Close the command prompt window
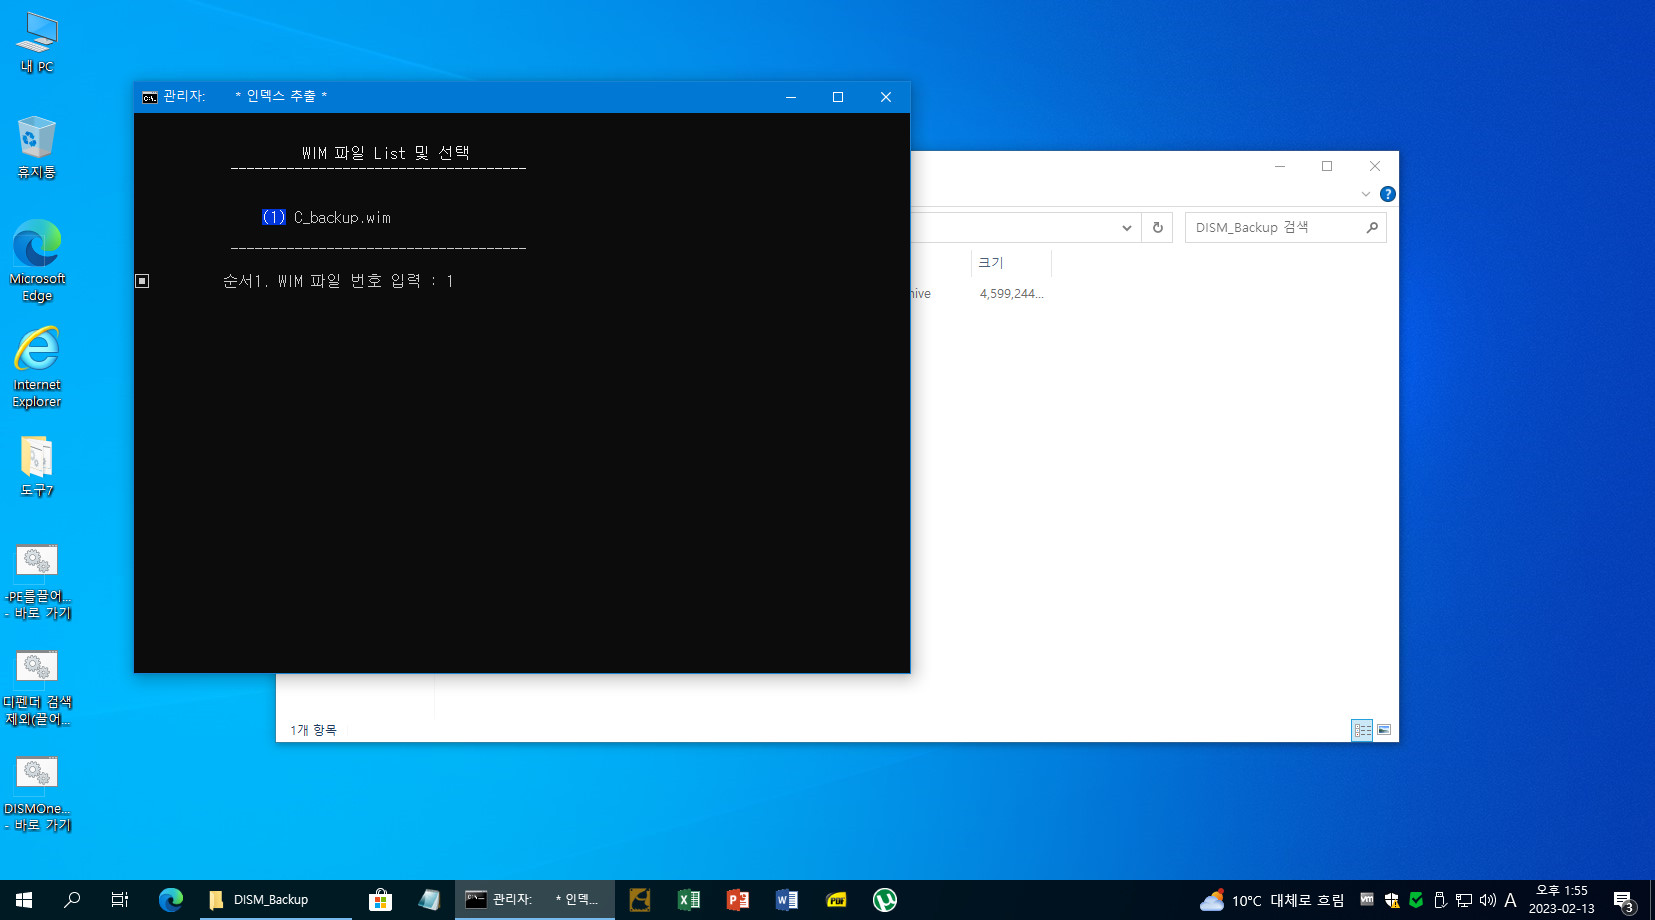Image resolution: width=1655 pixels, height=920 pixels. pos(886,97)
